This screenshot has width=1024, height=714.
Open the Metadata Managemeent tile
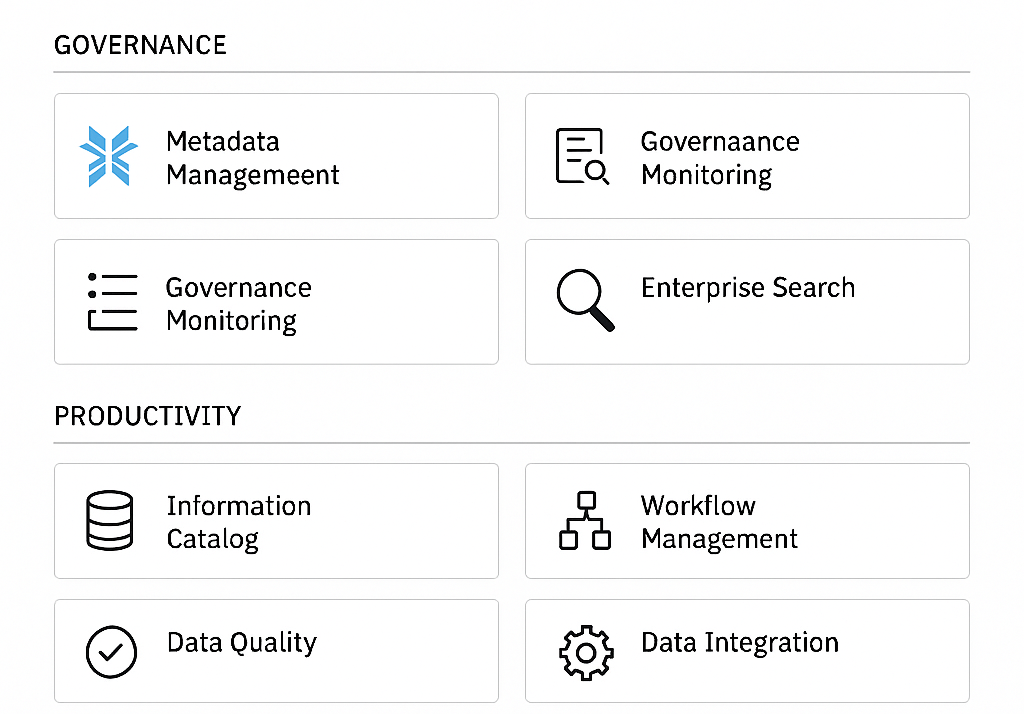coord(276,156)
